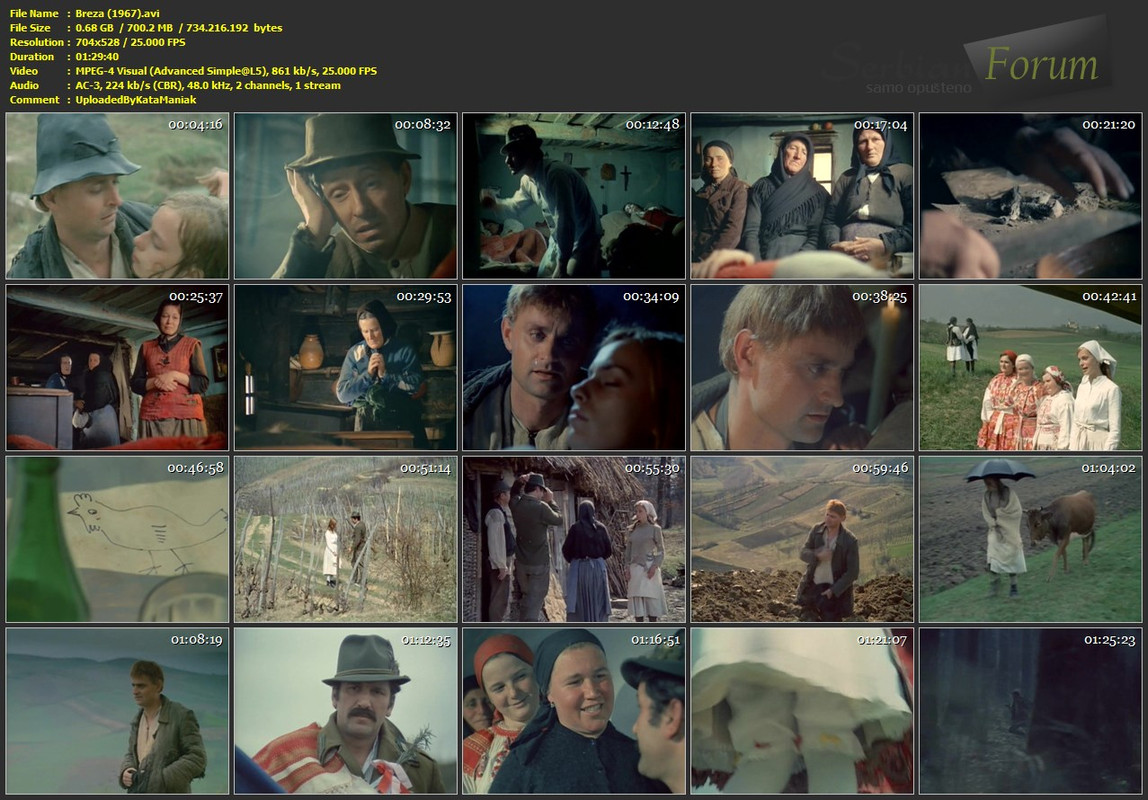The width and height of the screenshot is (1148, 800).
Task: Select the white cloth frame at 01:21:07
Action: 802,711
